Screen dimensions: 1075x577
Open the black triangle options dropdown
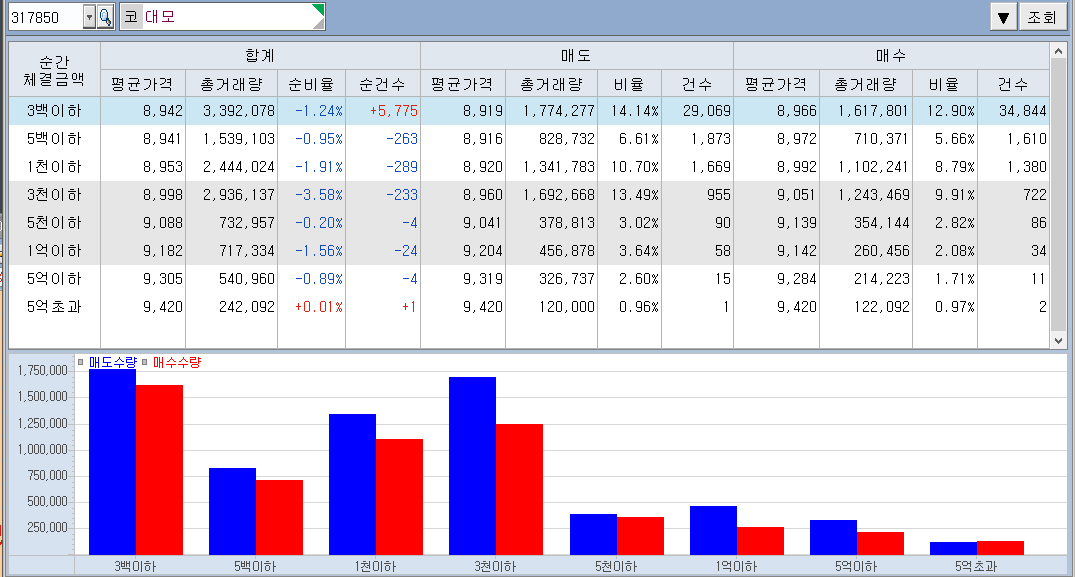[1003, 17]
